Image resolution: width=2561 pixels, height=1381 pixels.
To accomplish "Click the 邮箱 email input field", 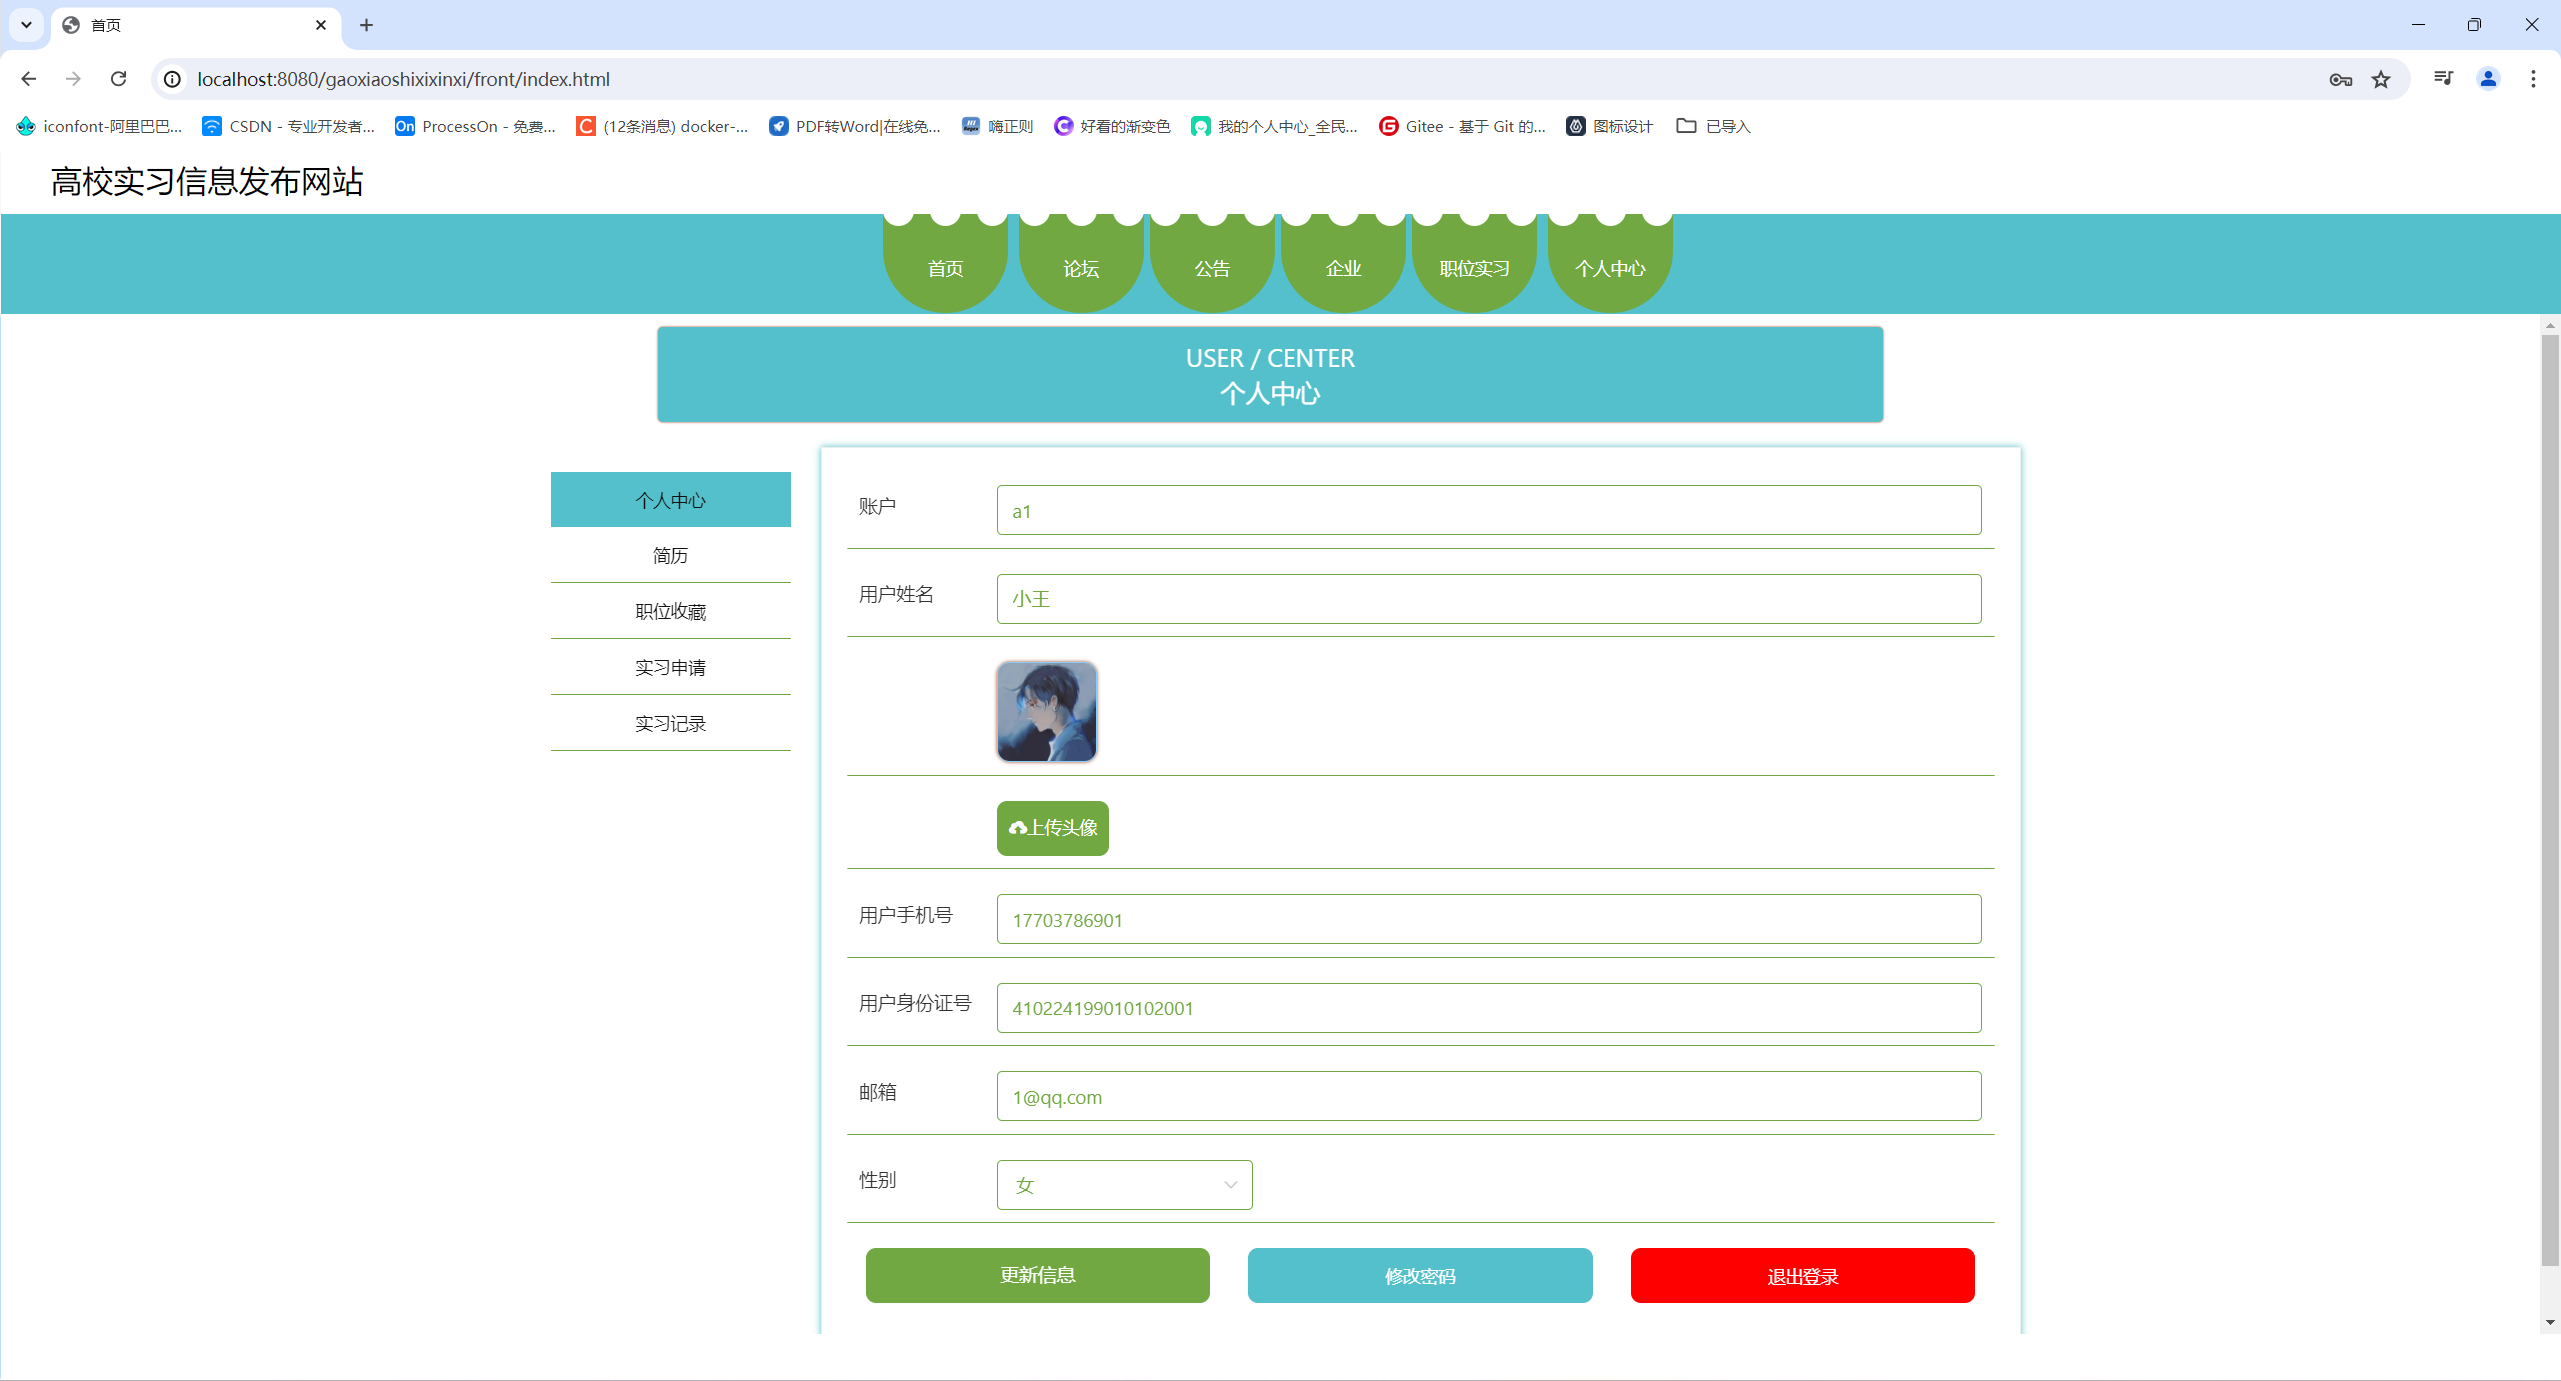I will (1488, 1097).
